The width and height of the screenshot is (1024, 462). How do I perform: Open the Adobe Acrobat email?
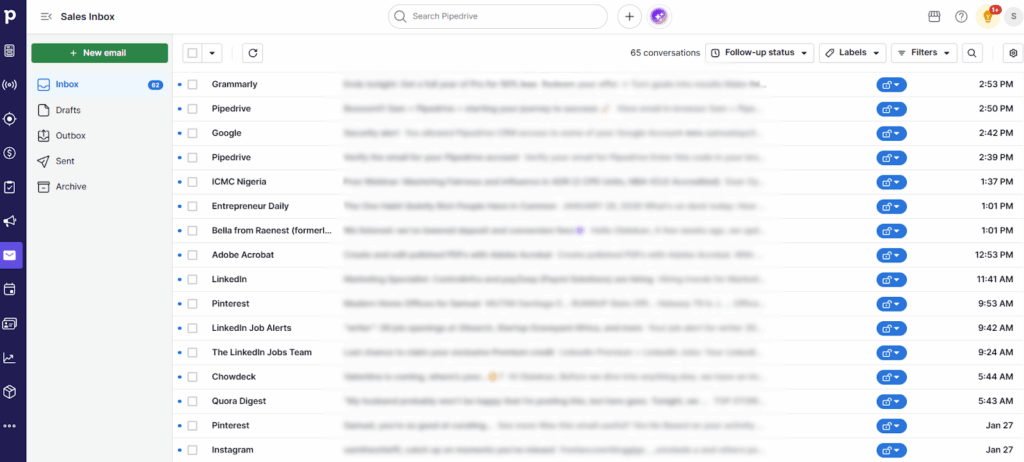coord(598,255)
